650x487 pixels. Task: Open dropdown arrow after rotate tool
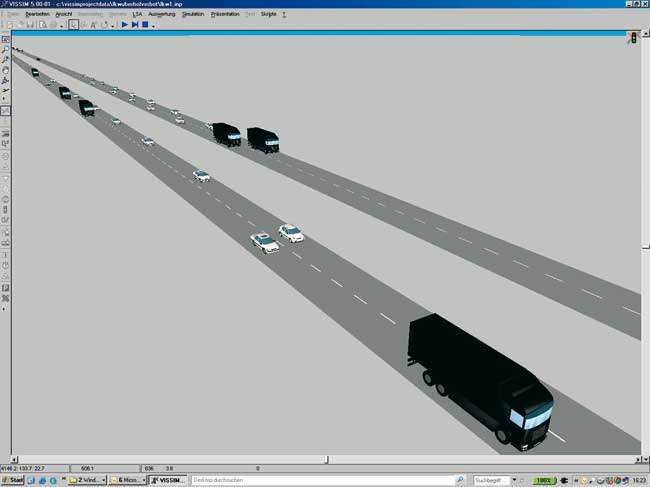112,26
